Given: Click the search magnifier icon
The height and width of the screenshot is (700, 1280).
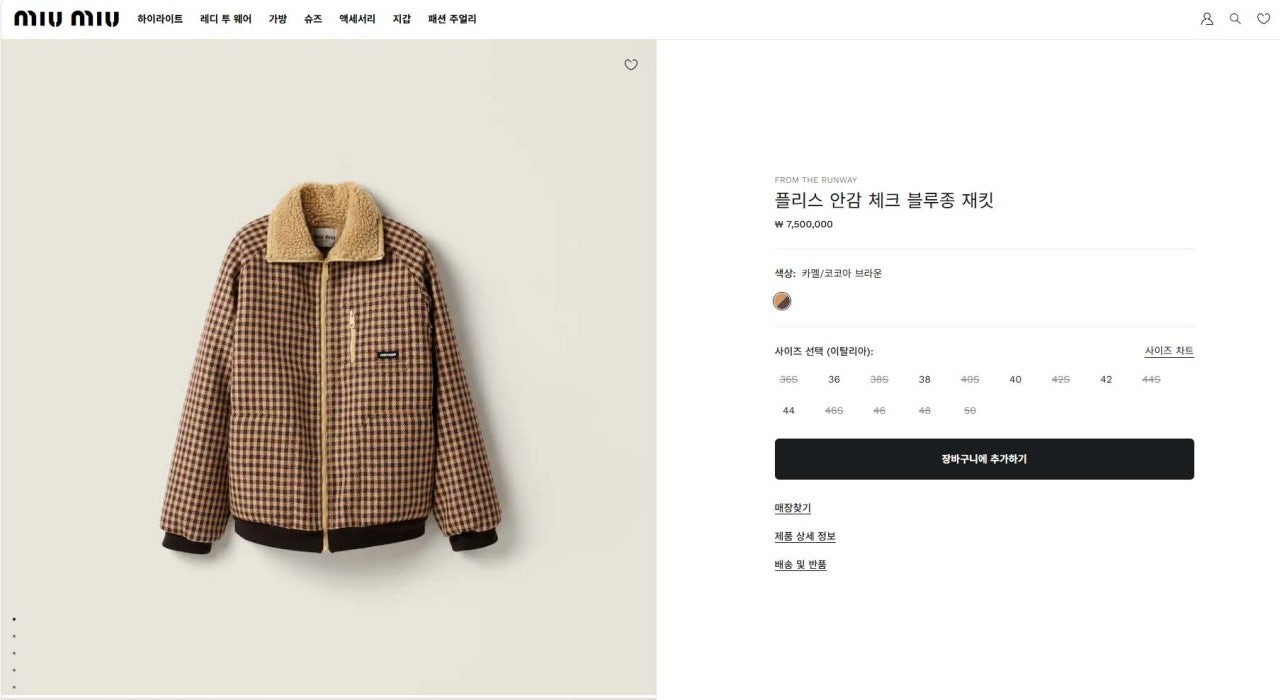Looking at the screenshot, I should [x=1235, y=19].
